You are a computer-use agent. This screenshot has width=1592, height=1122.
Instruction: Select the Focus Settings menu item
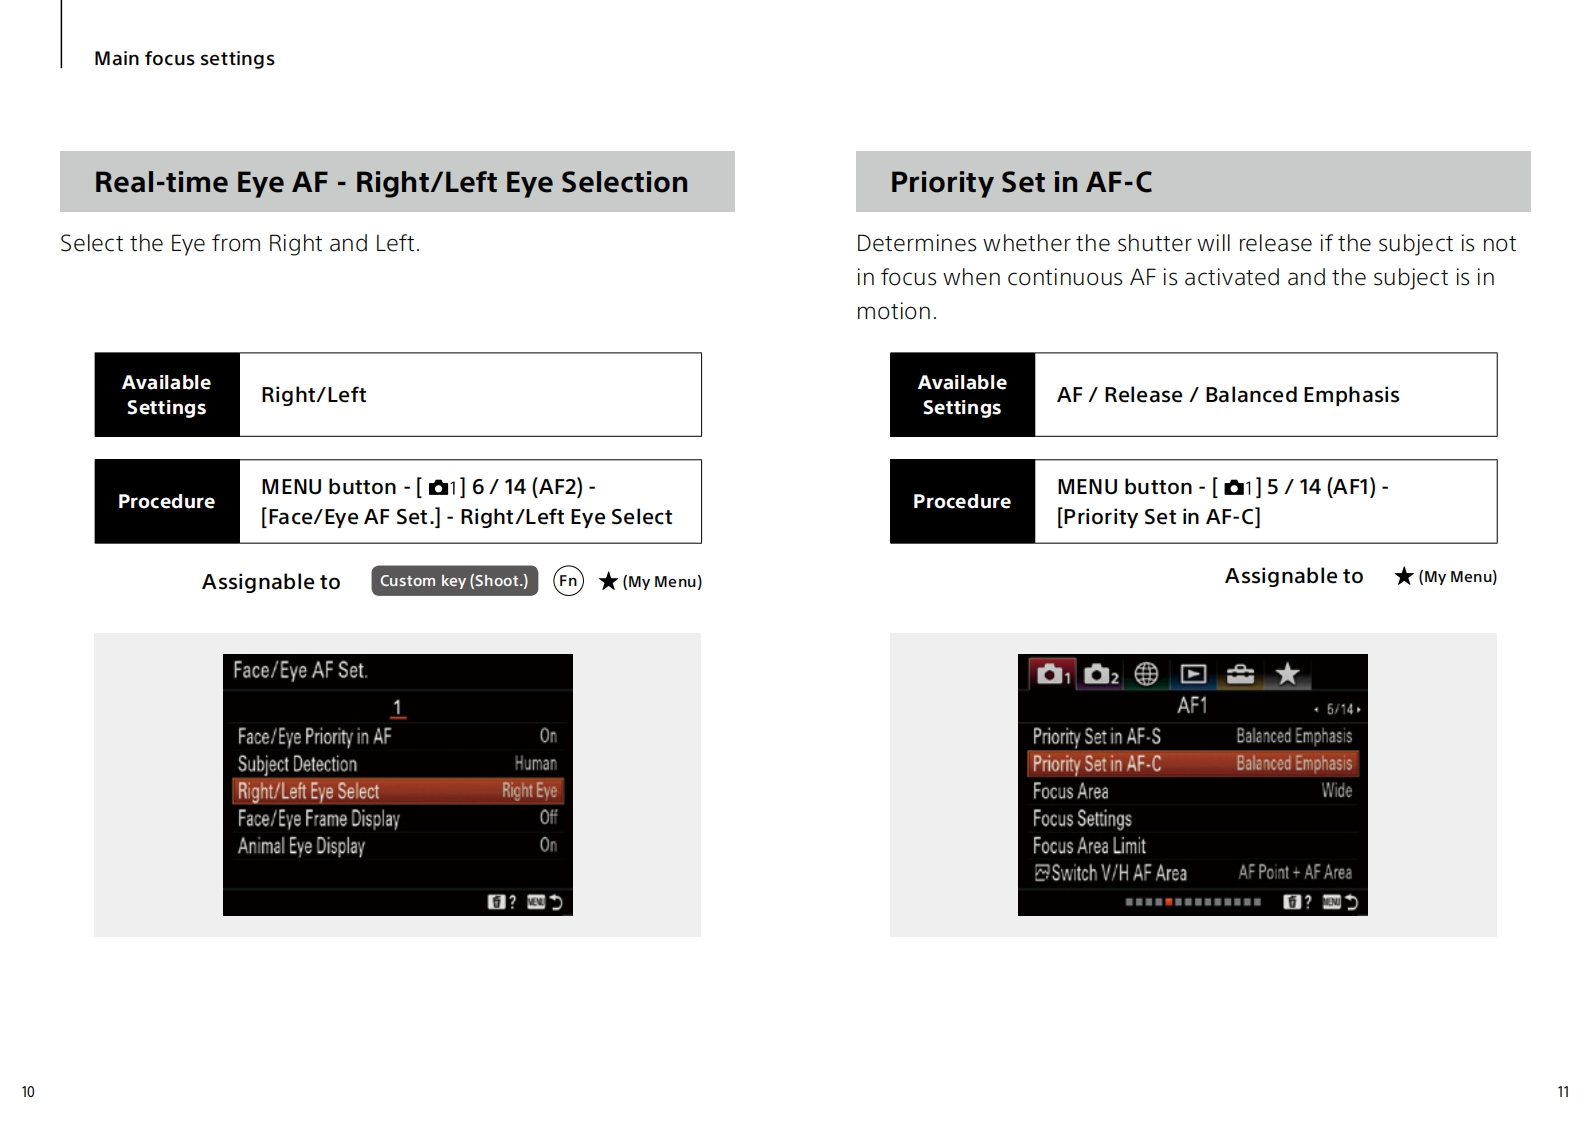coord(1083,819)
